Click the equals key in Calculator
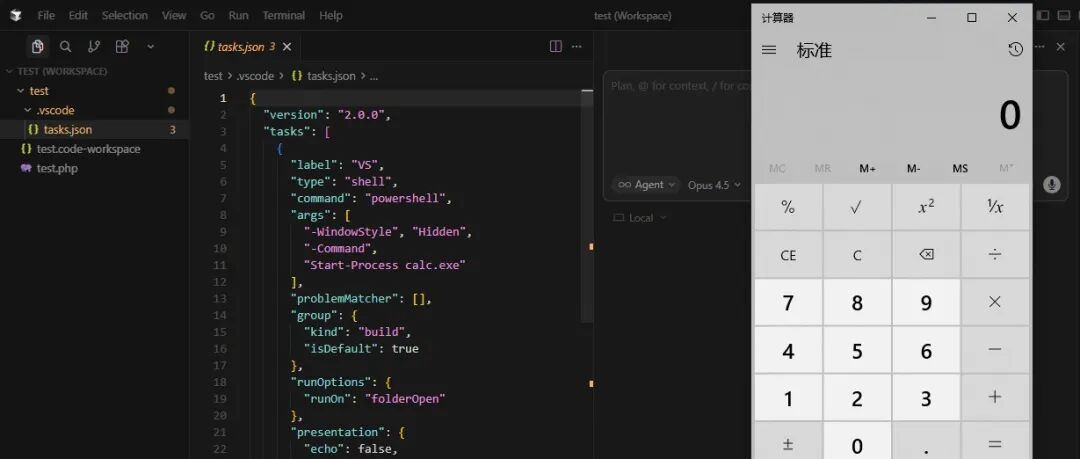The height and width of the screenshot is (459, 1080). (995, 441)
